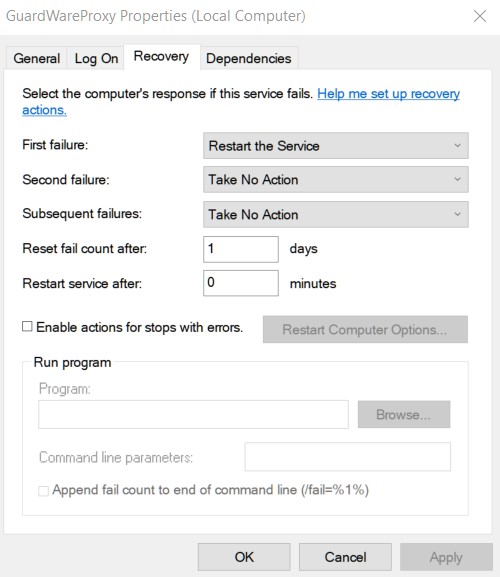Expand the Subsequent failures dropdown
Viewport: 500px width, 577px height.
point(336,214)
